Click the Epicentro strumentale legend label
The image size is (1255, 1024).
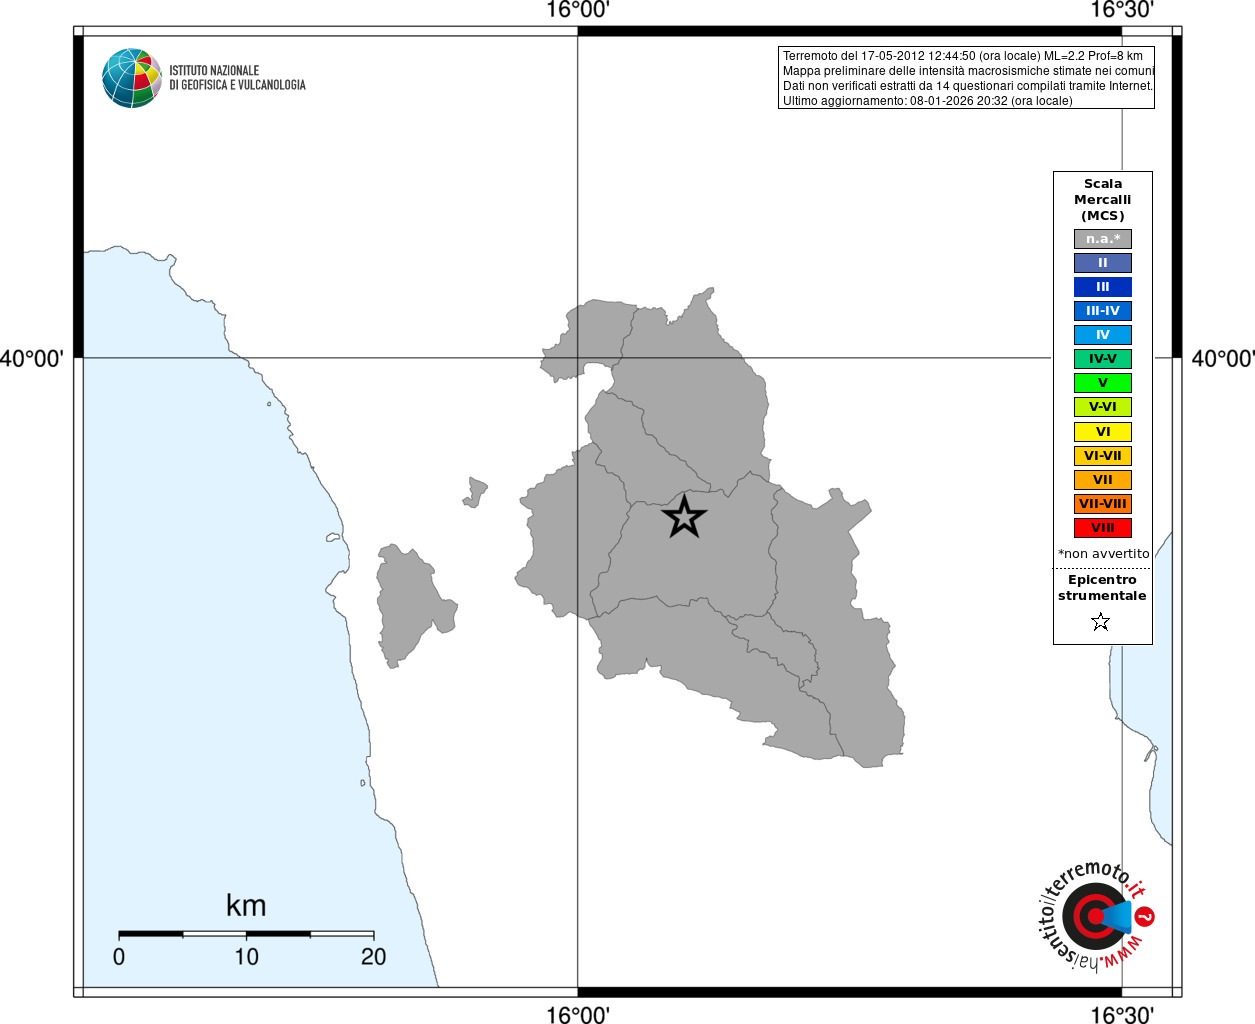click(1102, 588)
